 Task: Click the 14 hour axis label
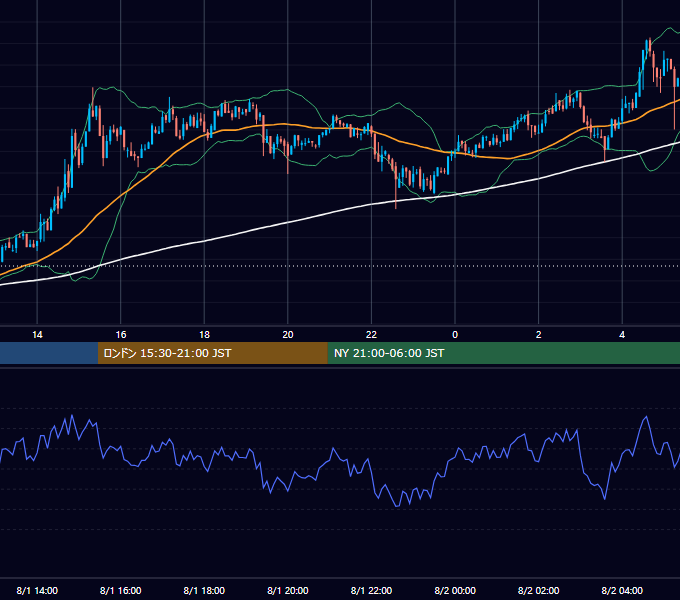[x=37, y=335]
